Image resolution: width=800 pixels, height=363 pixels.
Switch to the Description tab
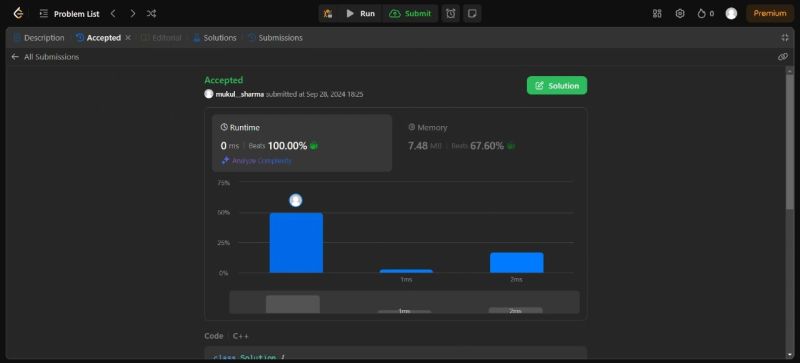(x=39, y=38)
